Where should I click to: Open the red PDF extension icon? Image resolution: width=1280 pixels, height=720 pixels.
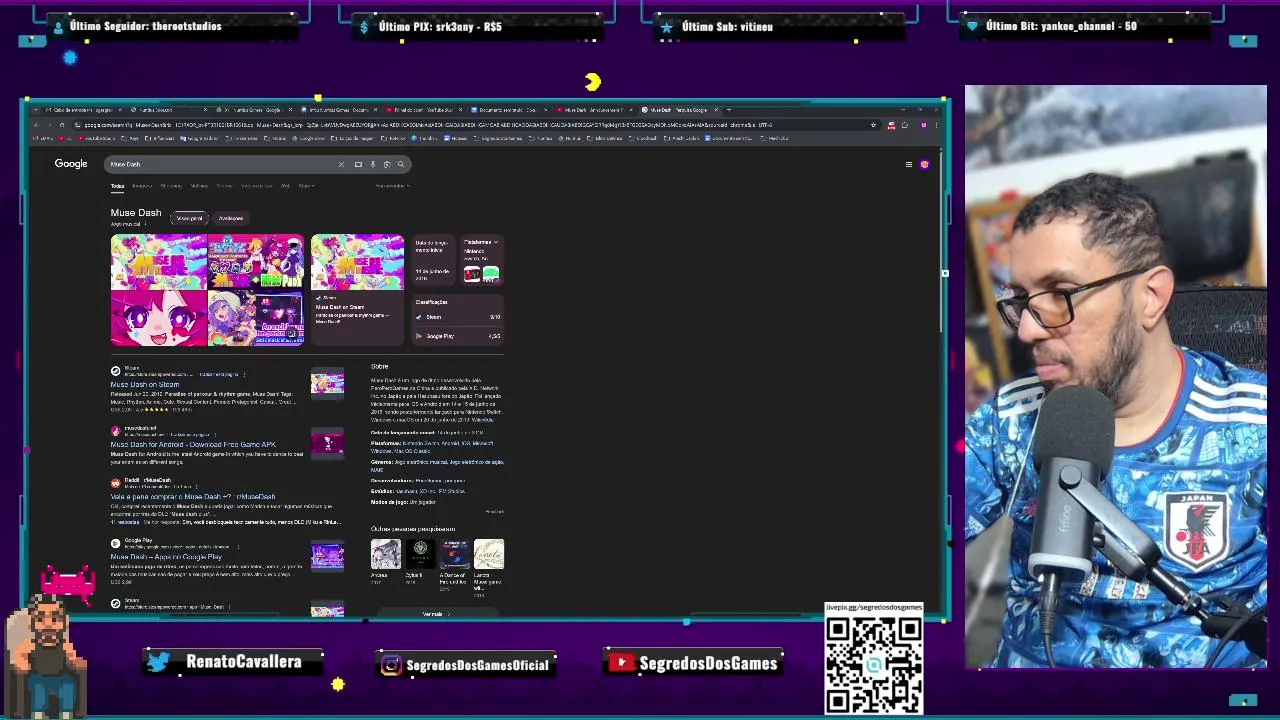[x=892, y=125]
